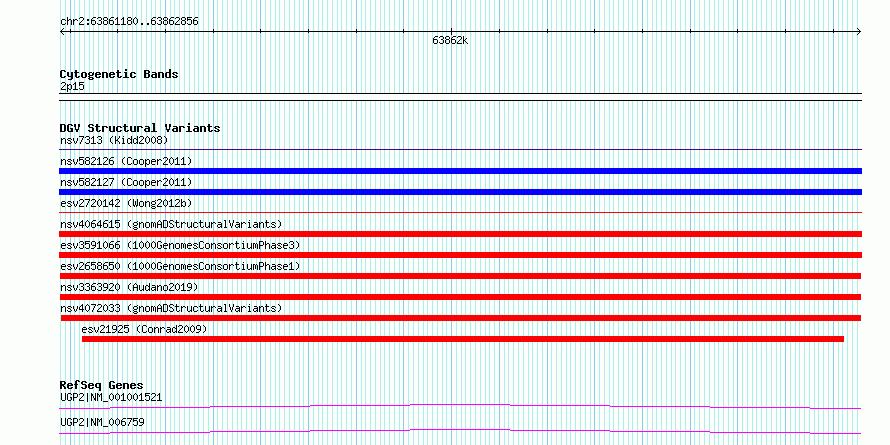Click the chr2:63861180..63862856 coordinates label
890x445 pixels.
click(x=129, y=22)
